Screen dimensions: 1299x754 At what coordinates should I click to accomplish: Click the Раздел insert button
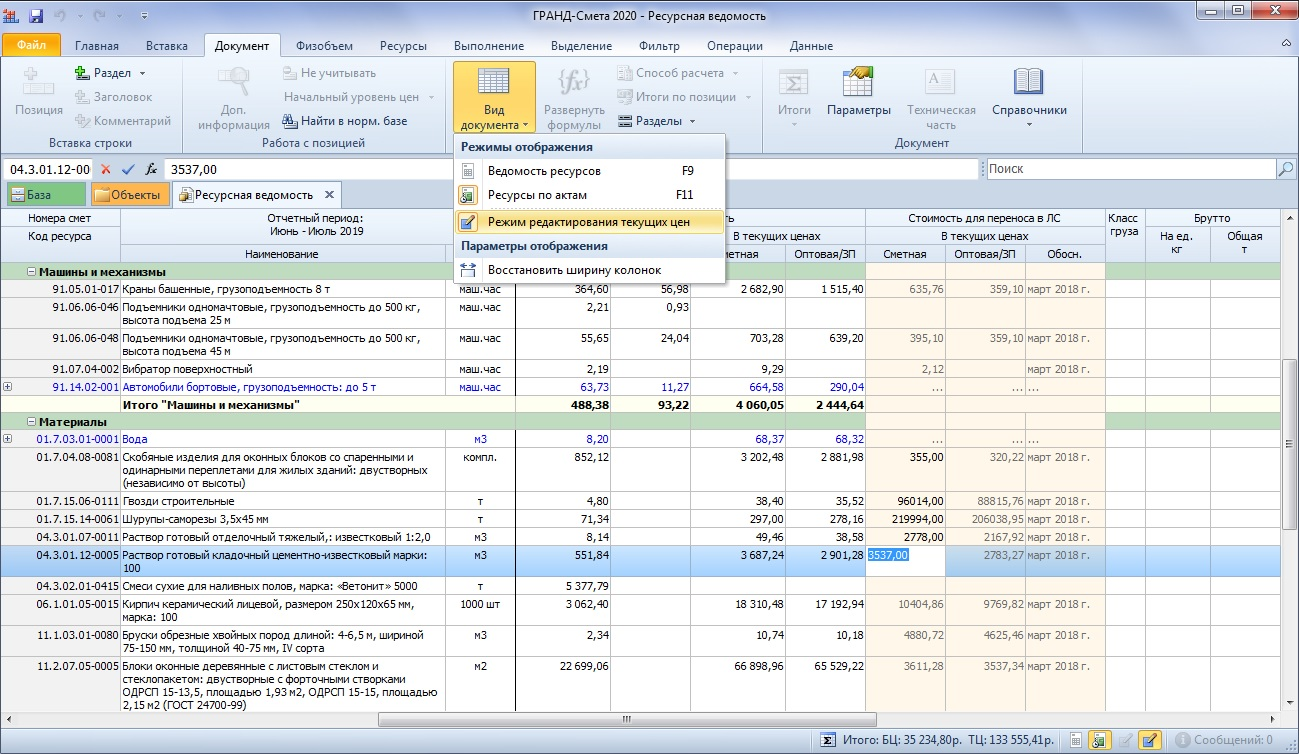tap(103, 73)
